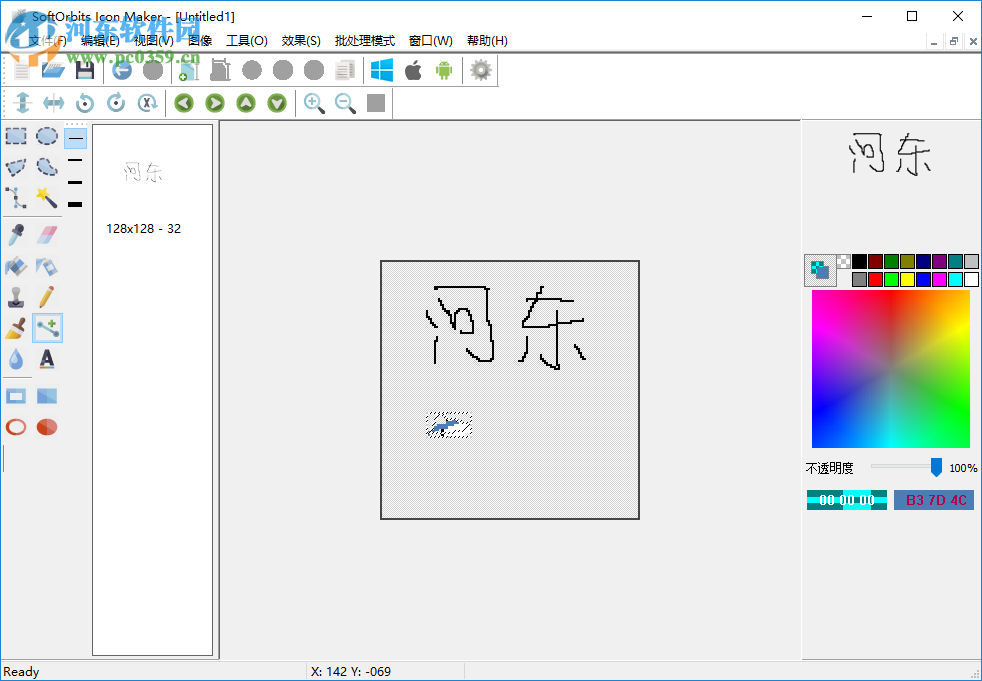Open the 窗口(W) menu

pyautogui.click(x=428, y=41)
